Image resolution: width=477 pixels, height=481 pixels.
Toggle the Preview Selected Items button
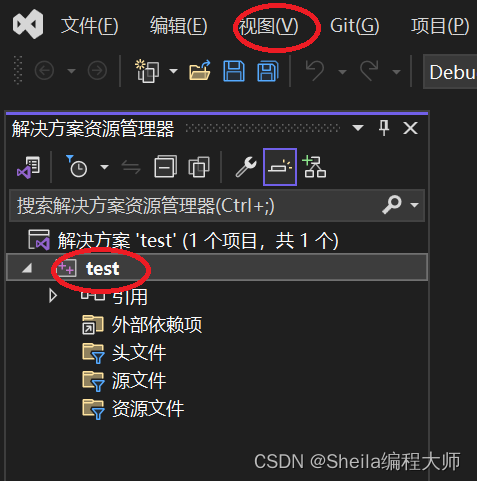(x=280, y=167)
